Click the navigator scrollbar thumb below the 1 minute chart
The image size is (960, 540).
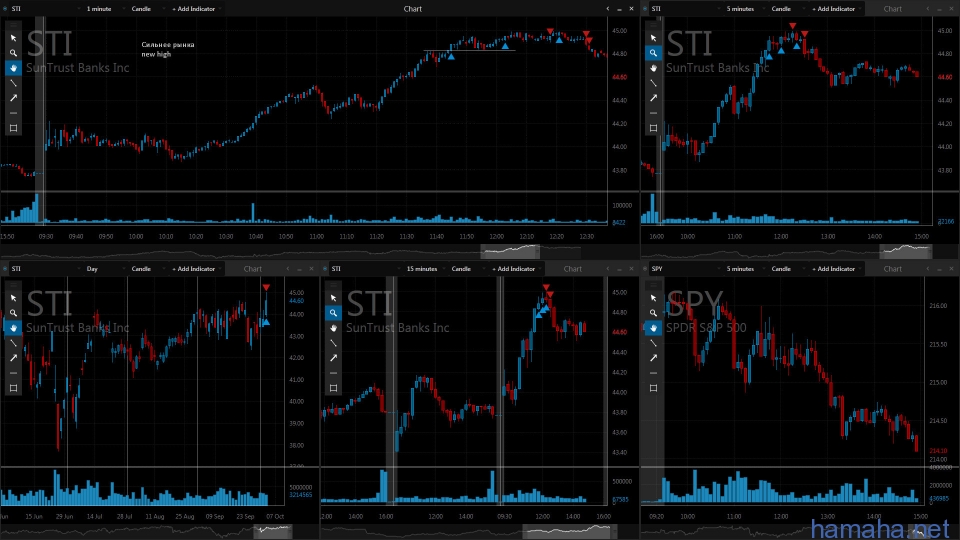[x=510, y=251]
